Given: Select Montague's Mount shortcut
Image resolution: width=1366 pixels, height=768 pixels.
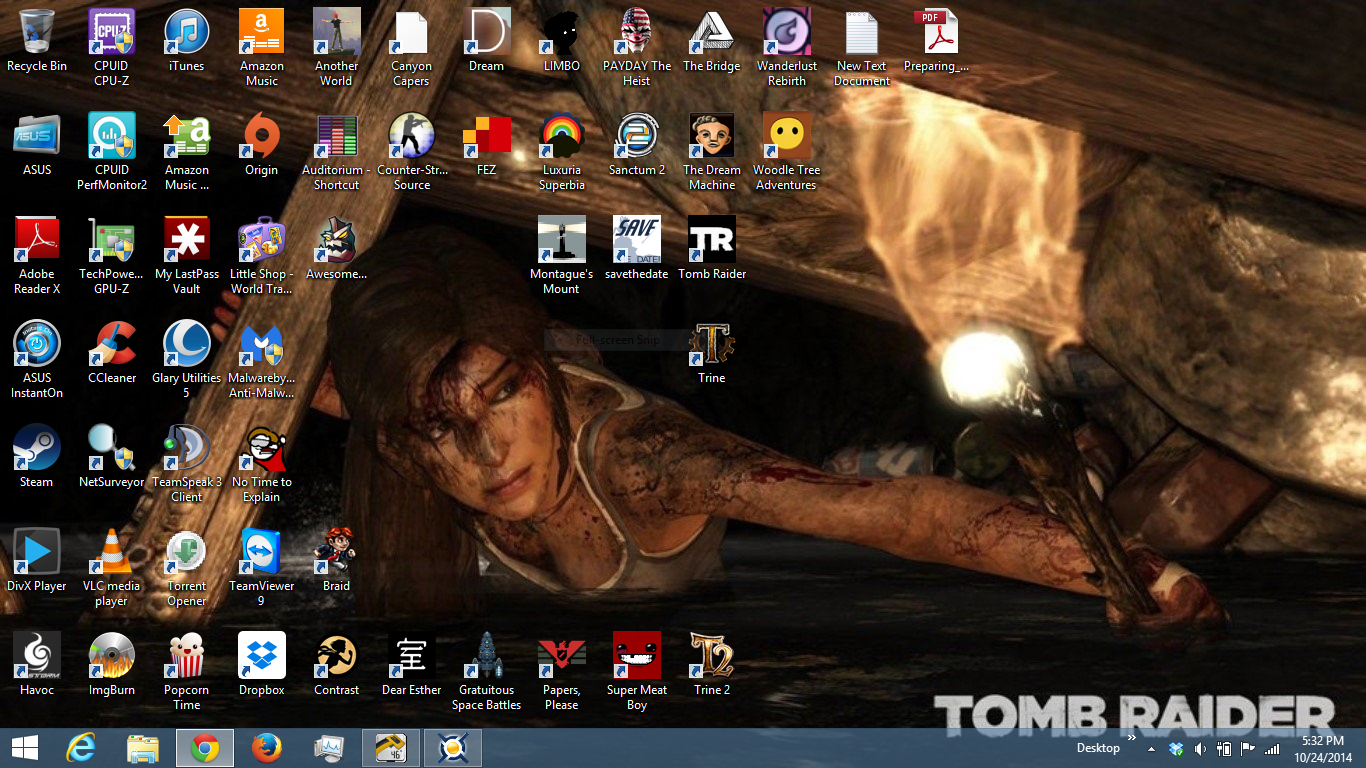Looking at the screenshot, I should pos(562,240).
